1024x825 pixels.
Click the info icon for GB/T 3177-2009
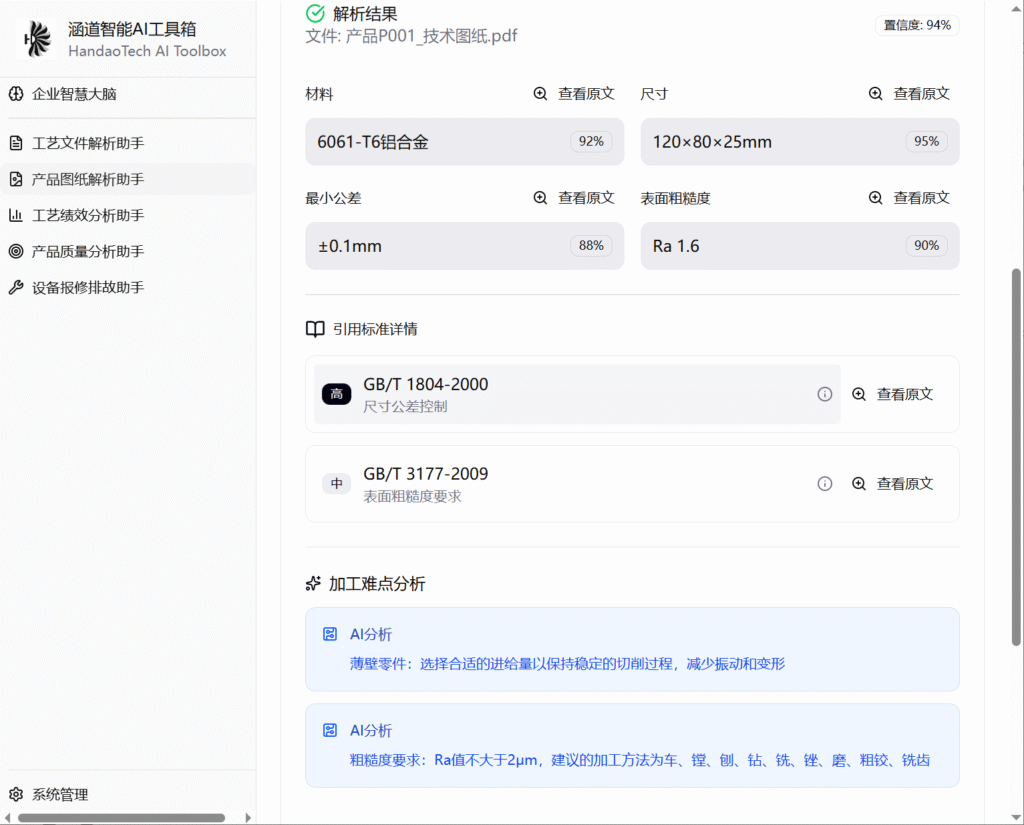[825, 484]
